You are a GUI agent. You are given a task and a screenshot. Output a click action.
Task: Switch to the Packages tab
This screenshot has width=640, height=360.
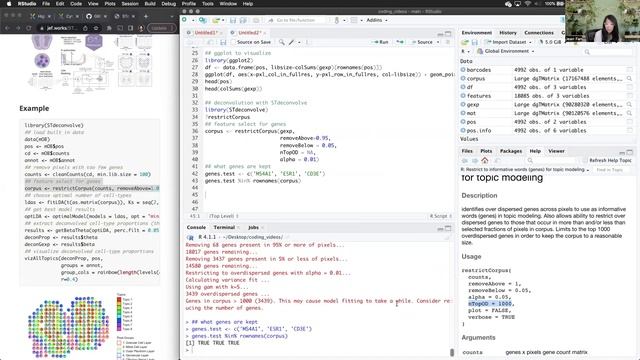tap(511, 151)
